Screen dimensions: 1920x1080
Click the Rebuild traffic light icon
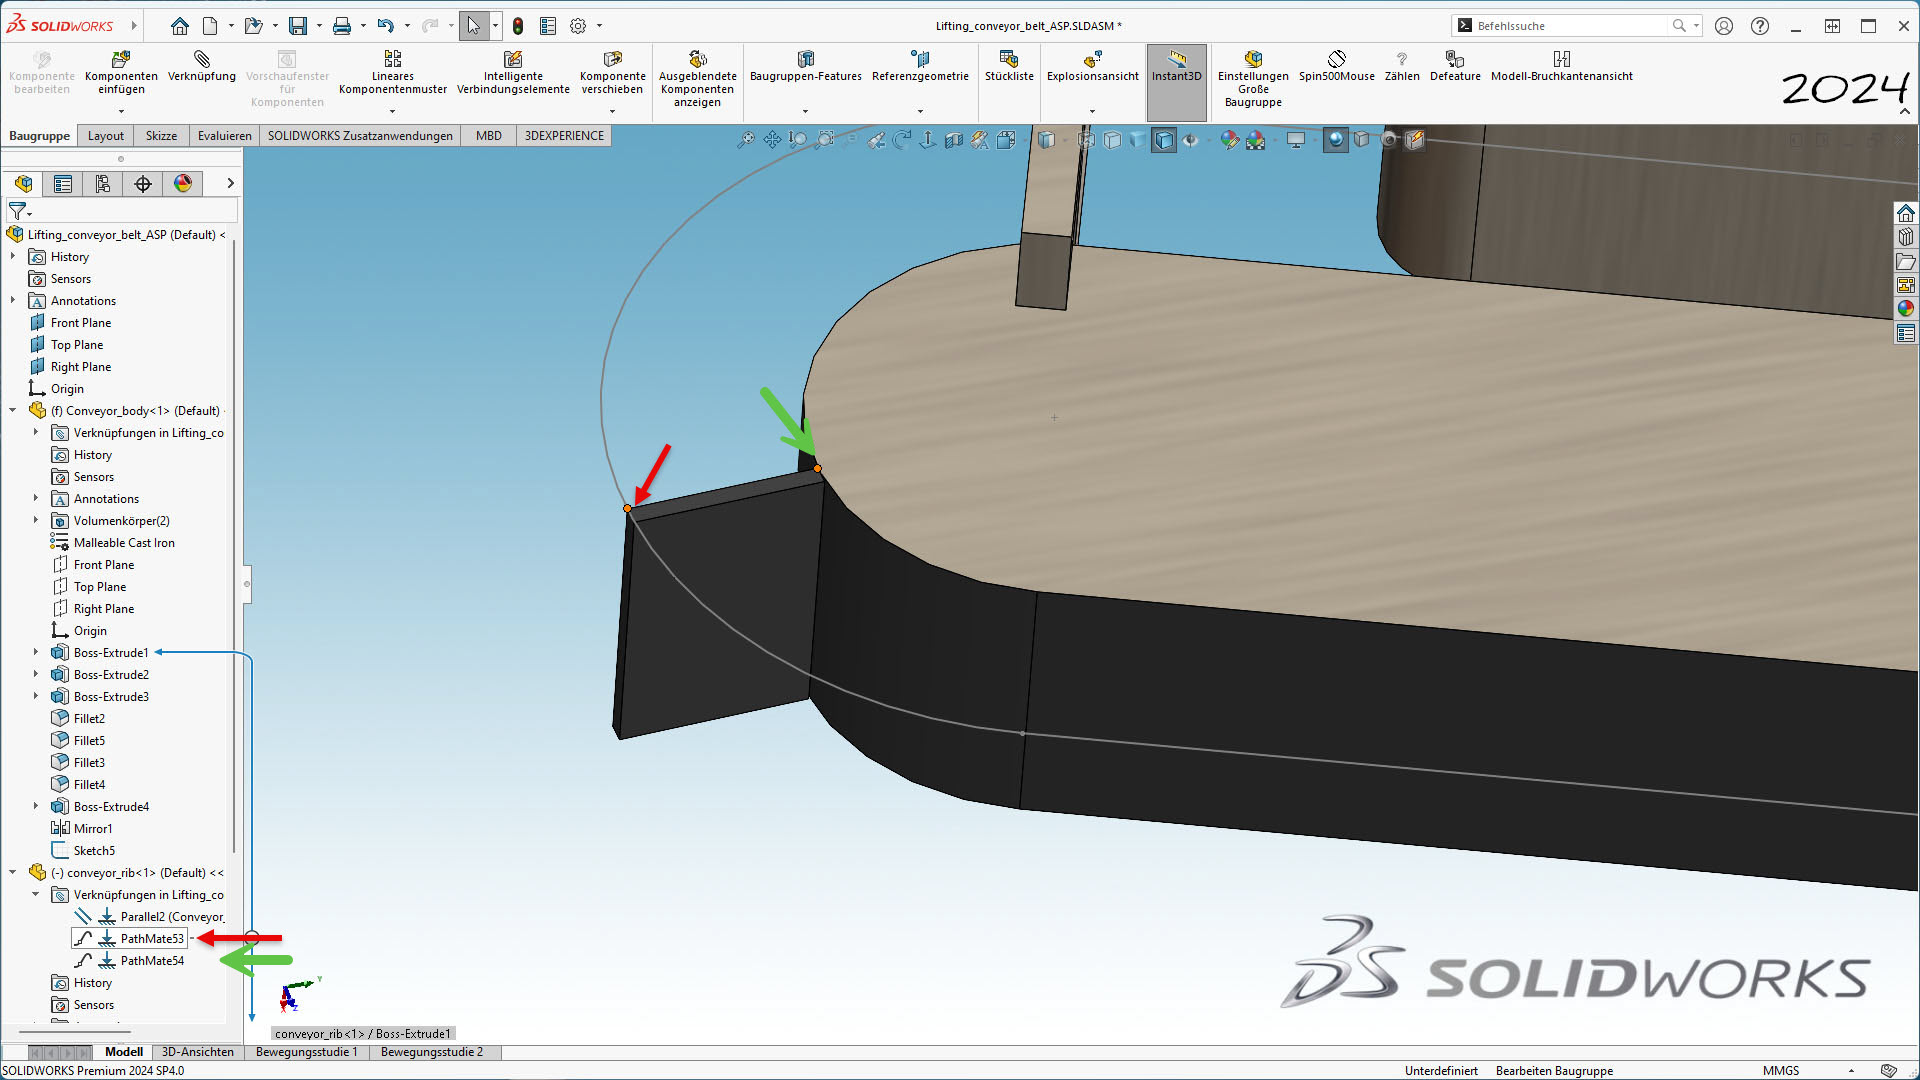pos(518,26)
